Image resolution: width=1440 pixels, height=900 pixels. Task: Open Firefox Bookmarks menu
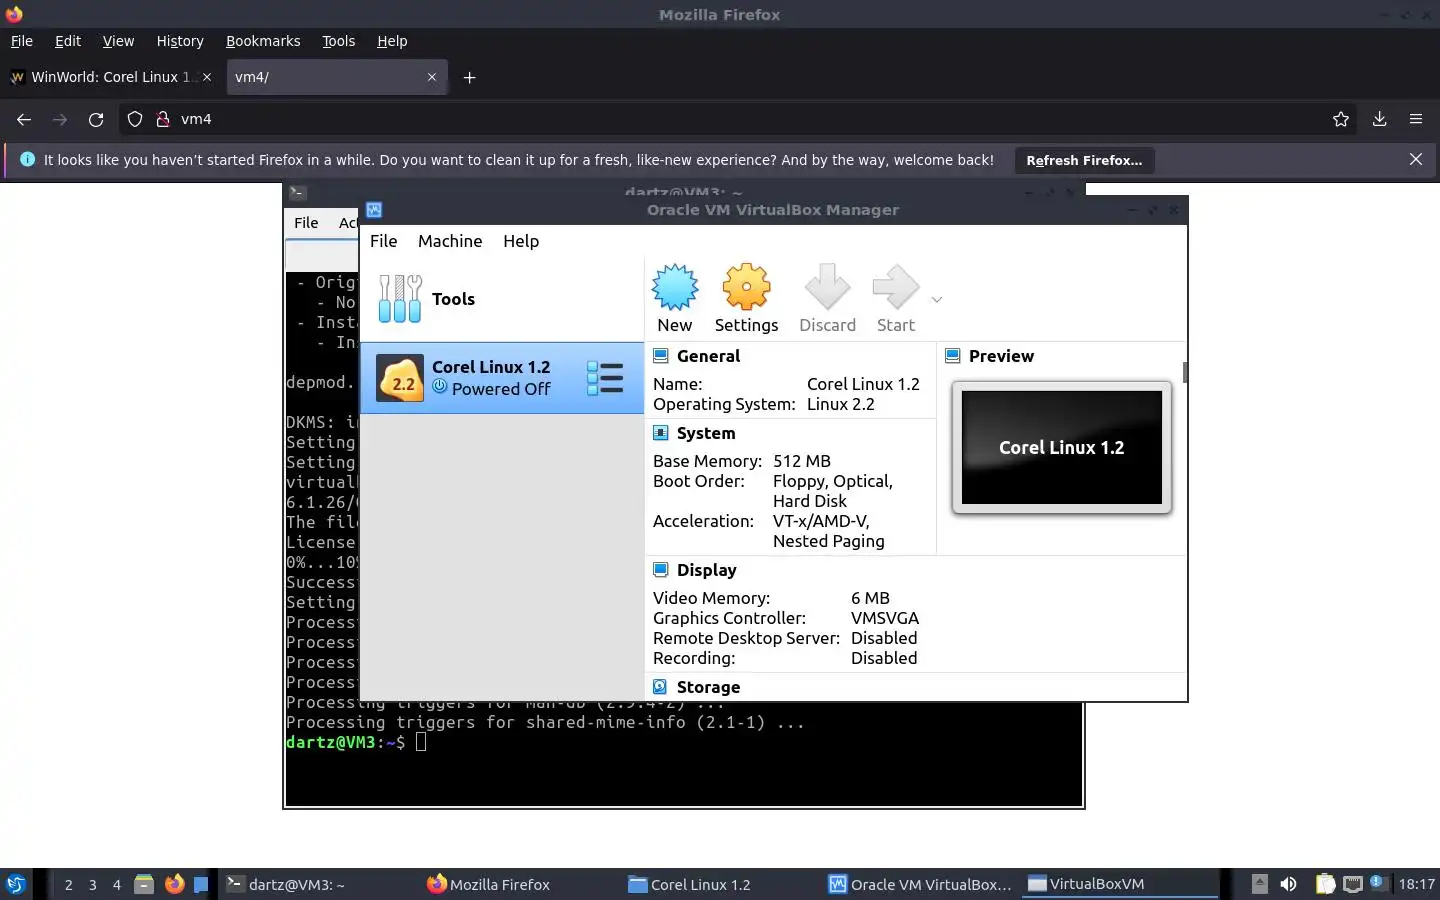263,41
